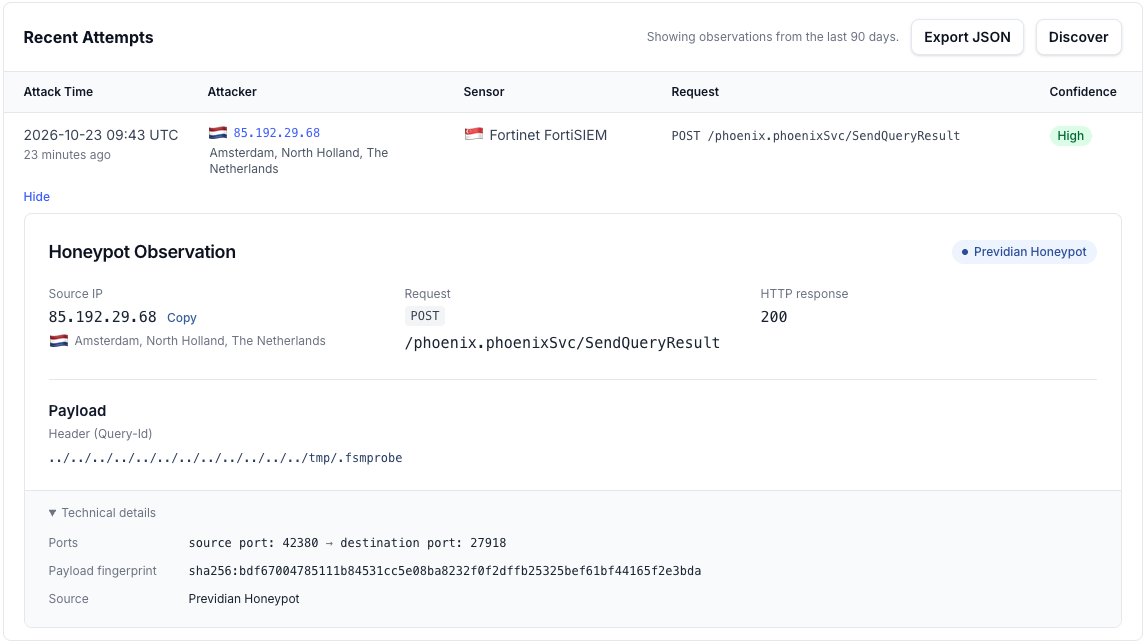1147x644 pixels.
Task: Click the Header (Query-Id) label
Action: 100,434
